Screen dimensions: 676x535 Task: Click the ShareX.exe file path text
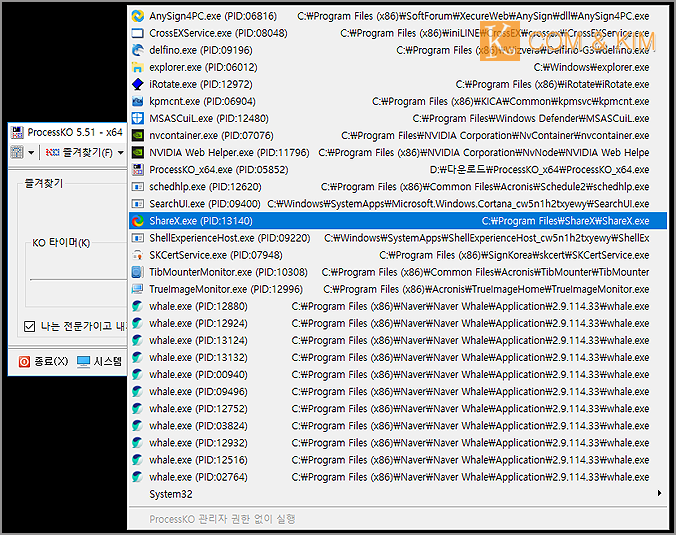point(566,221)
